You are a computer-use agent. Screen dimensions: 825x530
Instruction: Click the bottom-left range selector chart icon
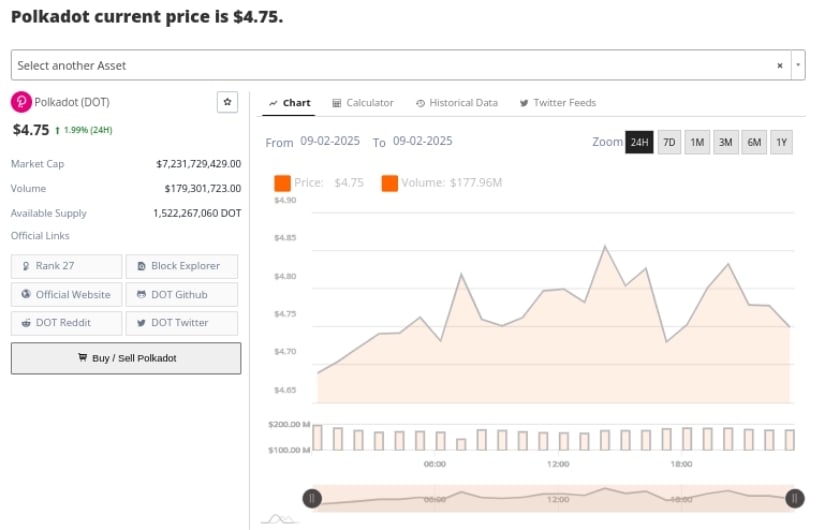pos(280,518)
